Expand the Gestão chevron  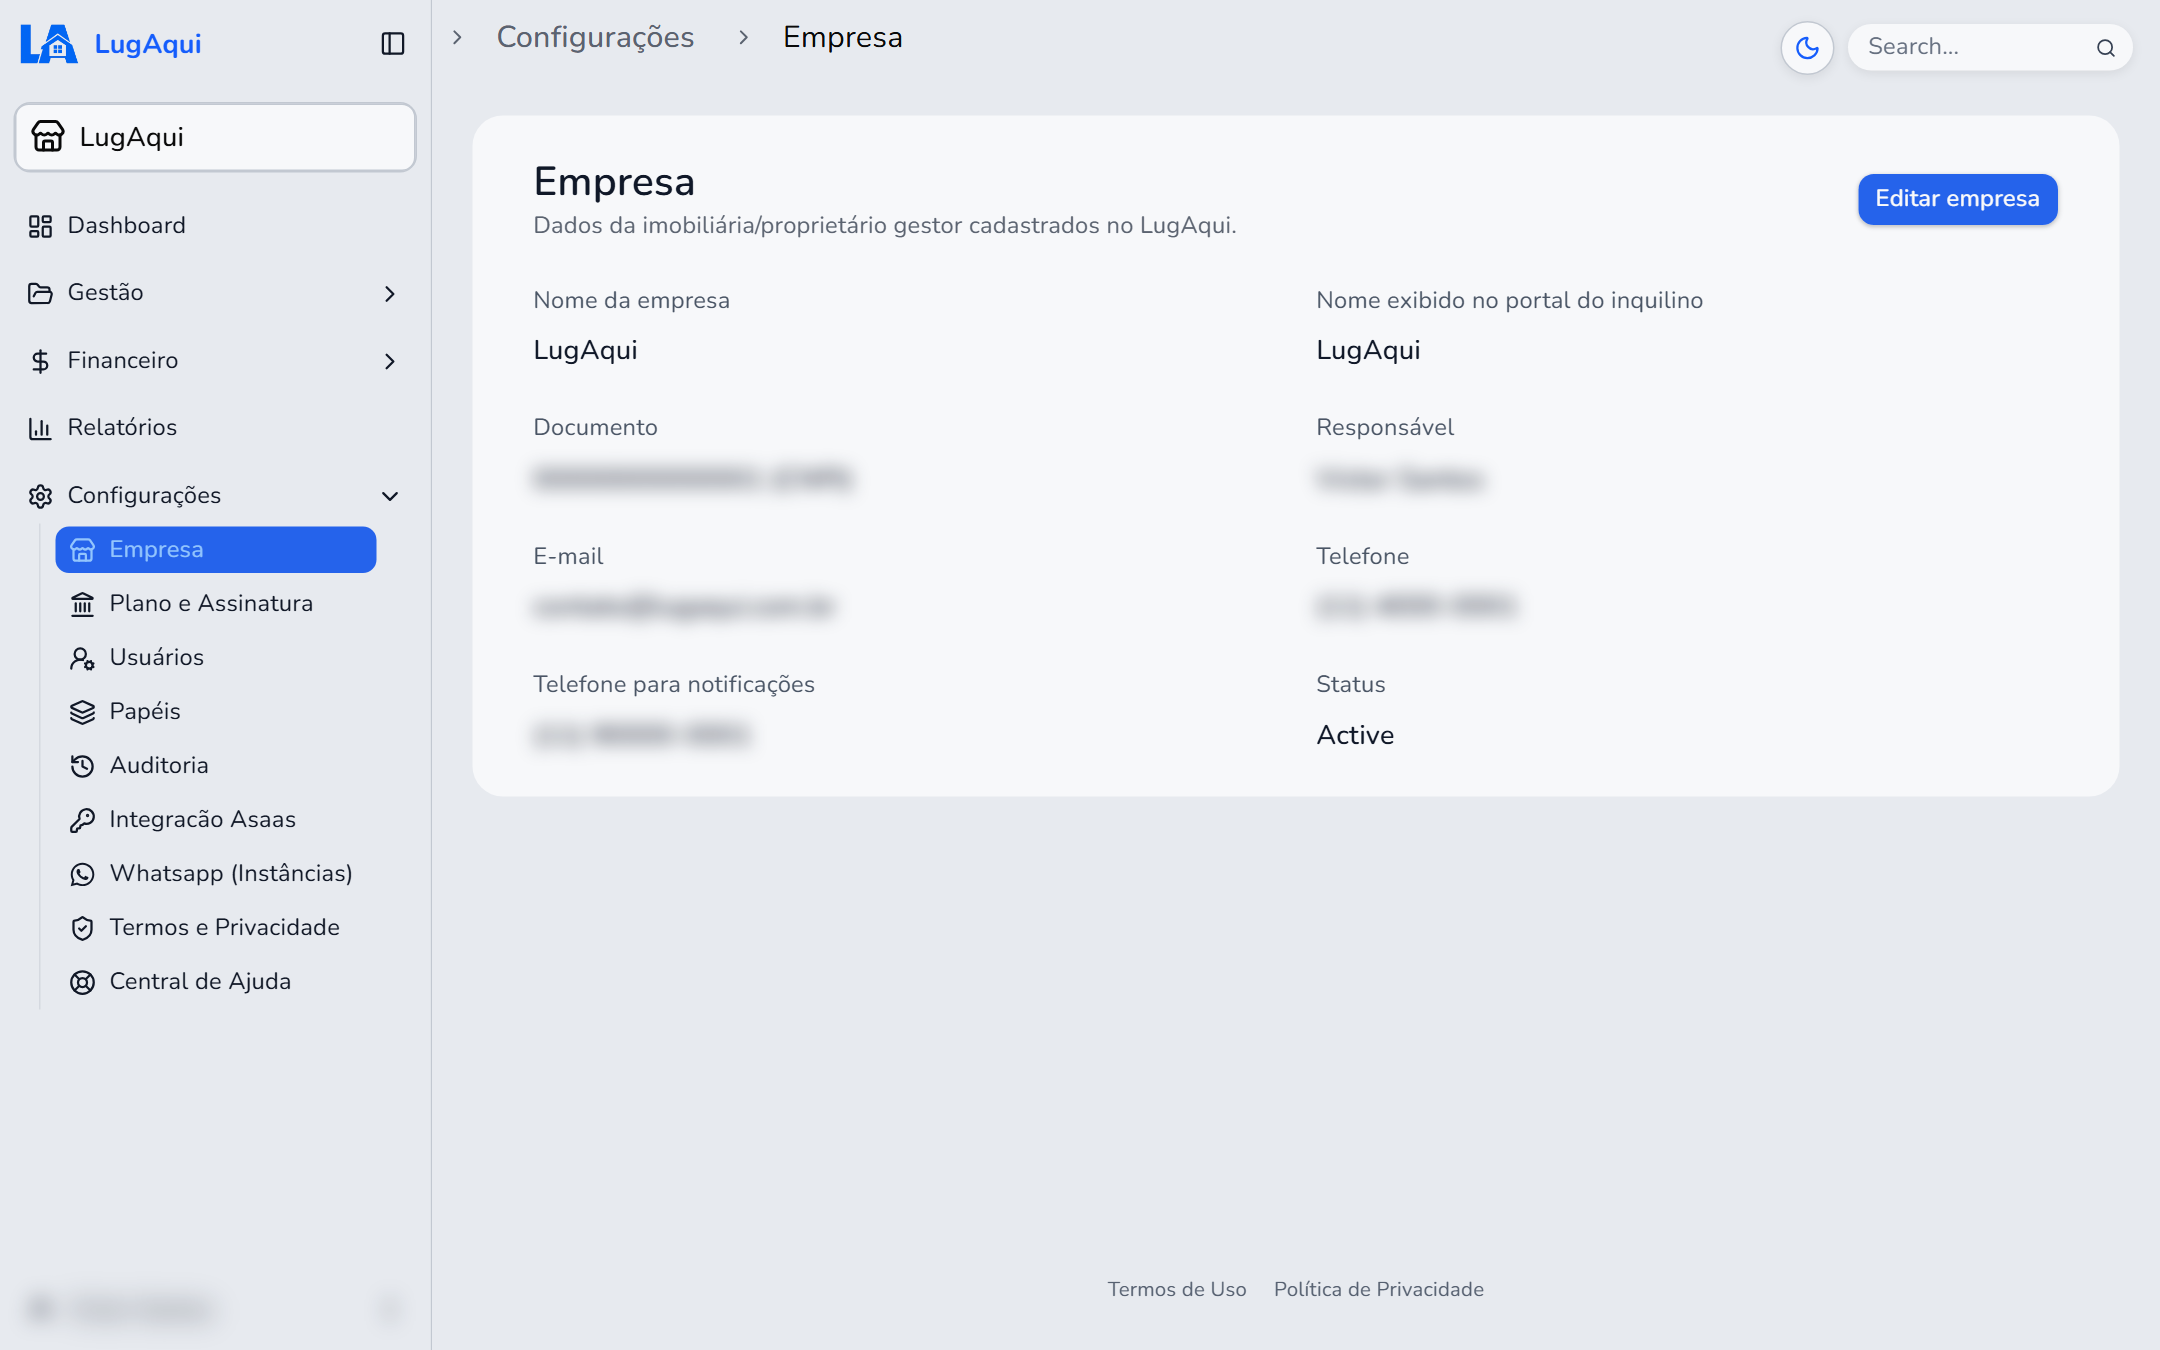[x=390, y=293]
